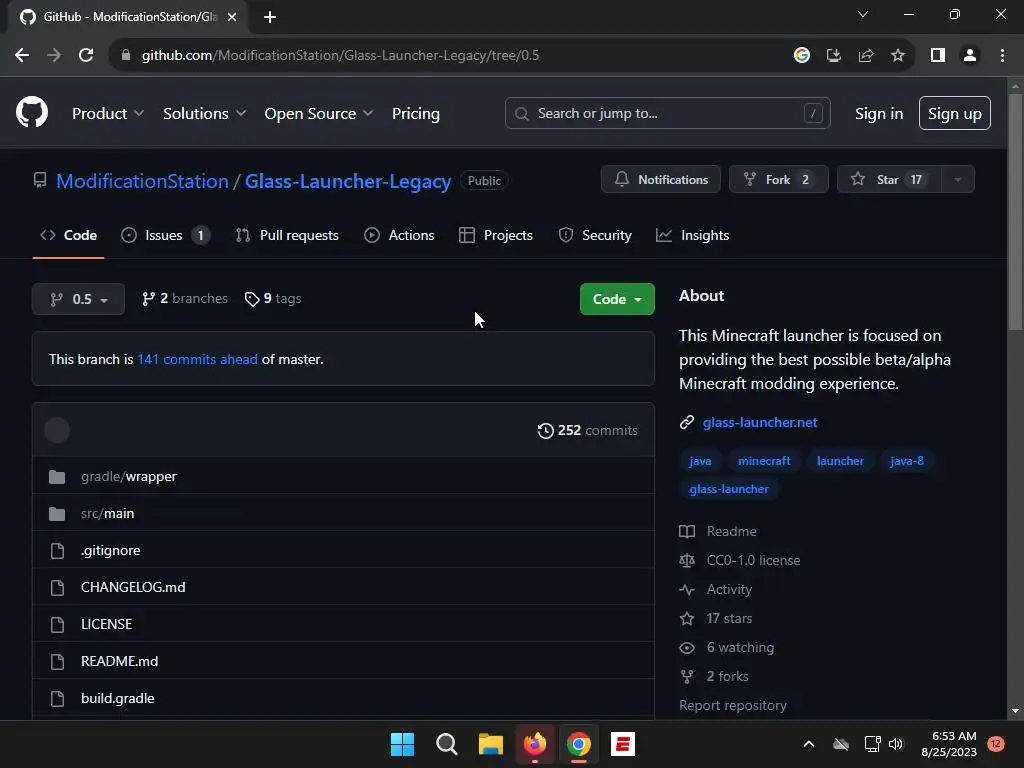Open a new browser tab
Screen dimensions: 1024x768
pyautogui.click(x=270, y=17)
